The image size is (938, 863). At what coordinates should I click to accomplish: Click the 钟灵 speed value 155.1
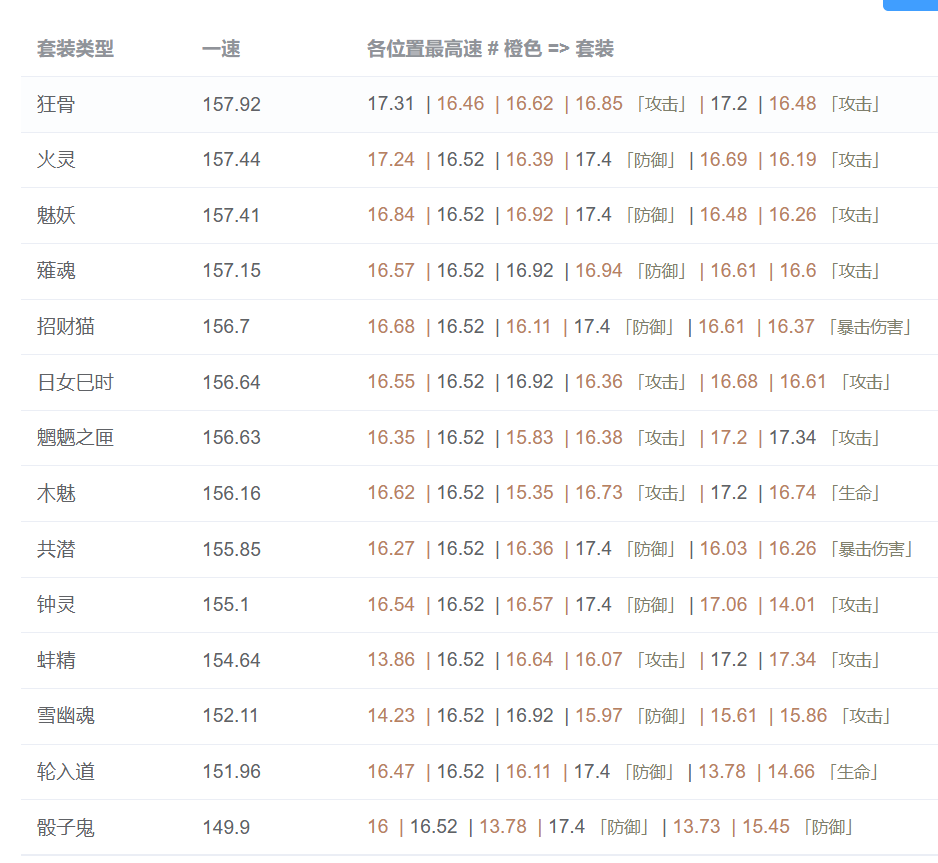[x=224, y=605]
